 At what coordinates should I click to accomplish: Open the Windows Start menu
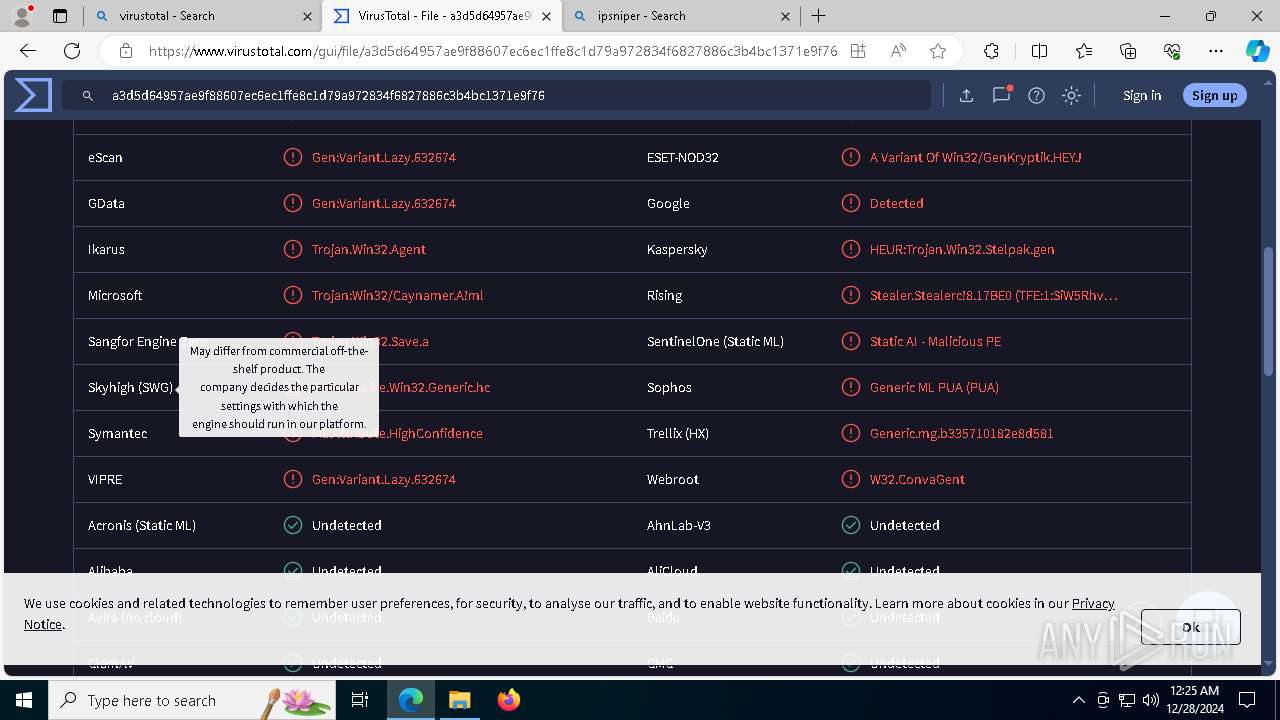click(23, 700)
